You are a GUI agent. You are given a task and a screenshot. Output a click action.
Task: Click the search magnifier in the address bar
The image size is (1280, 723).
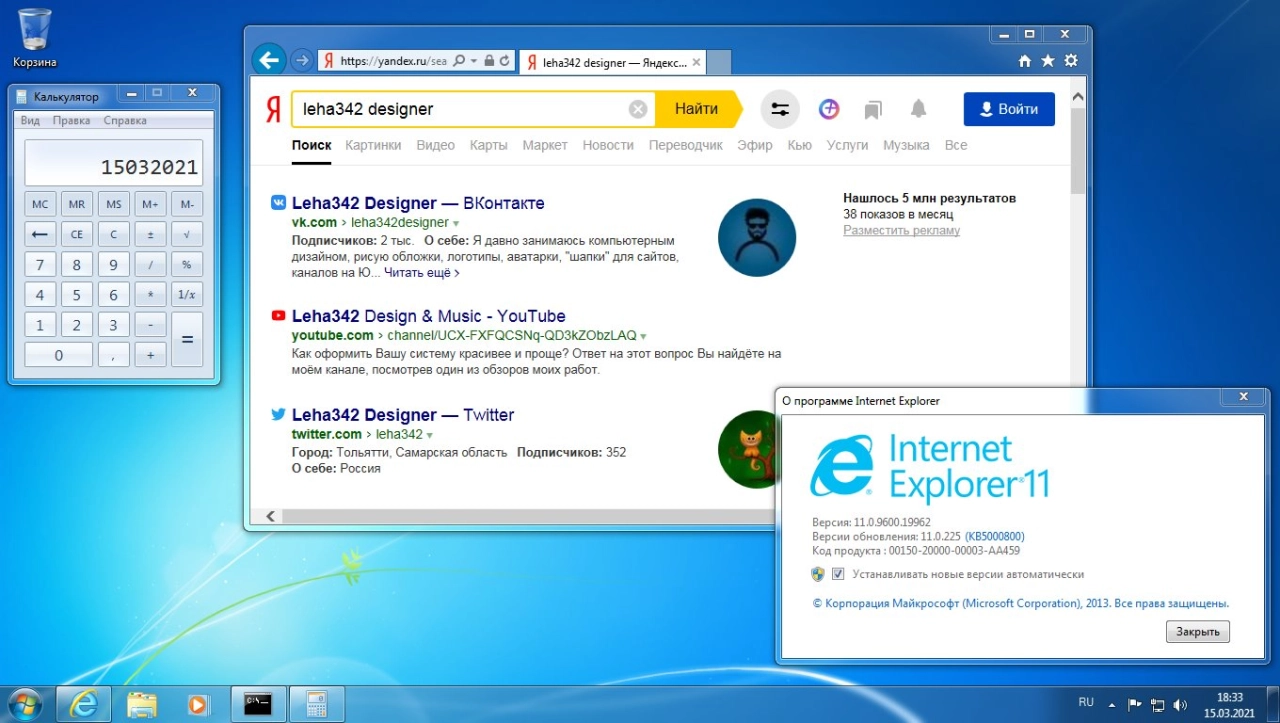point(459,61)
